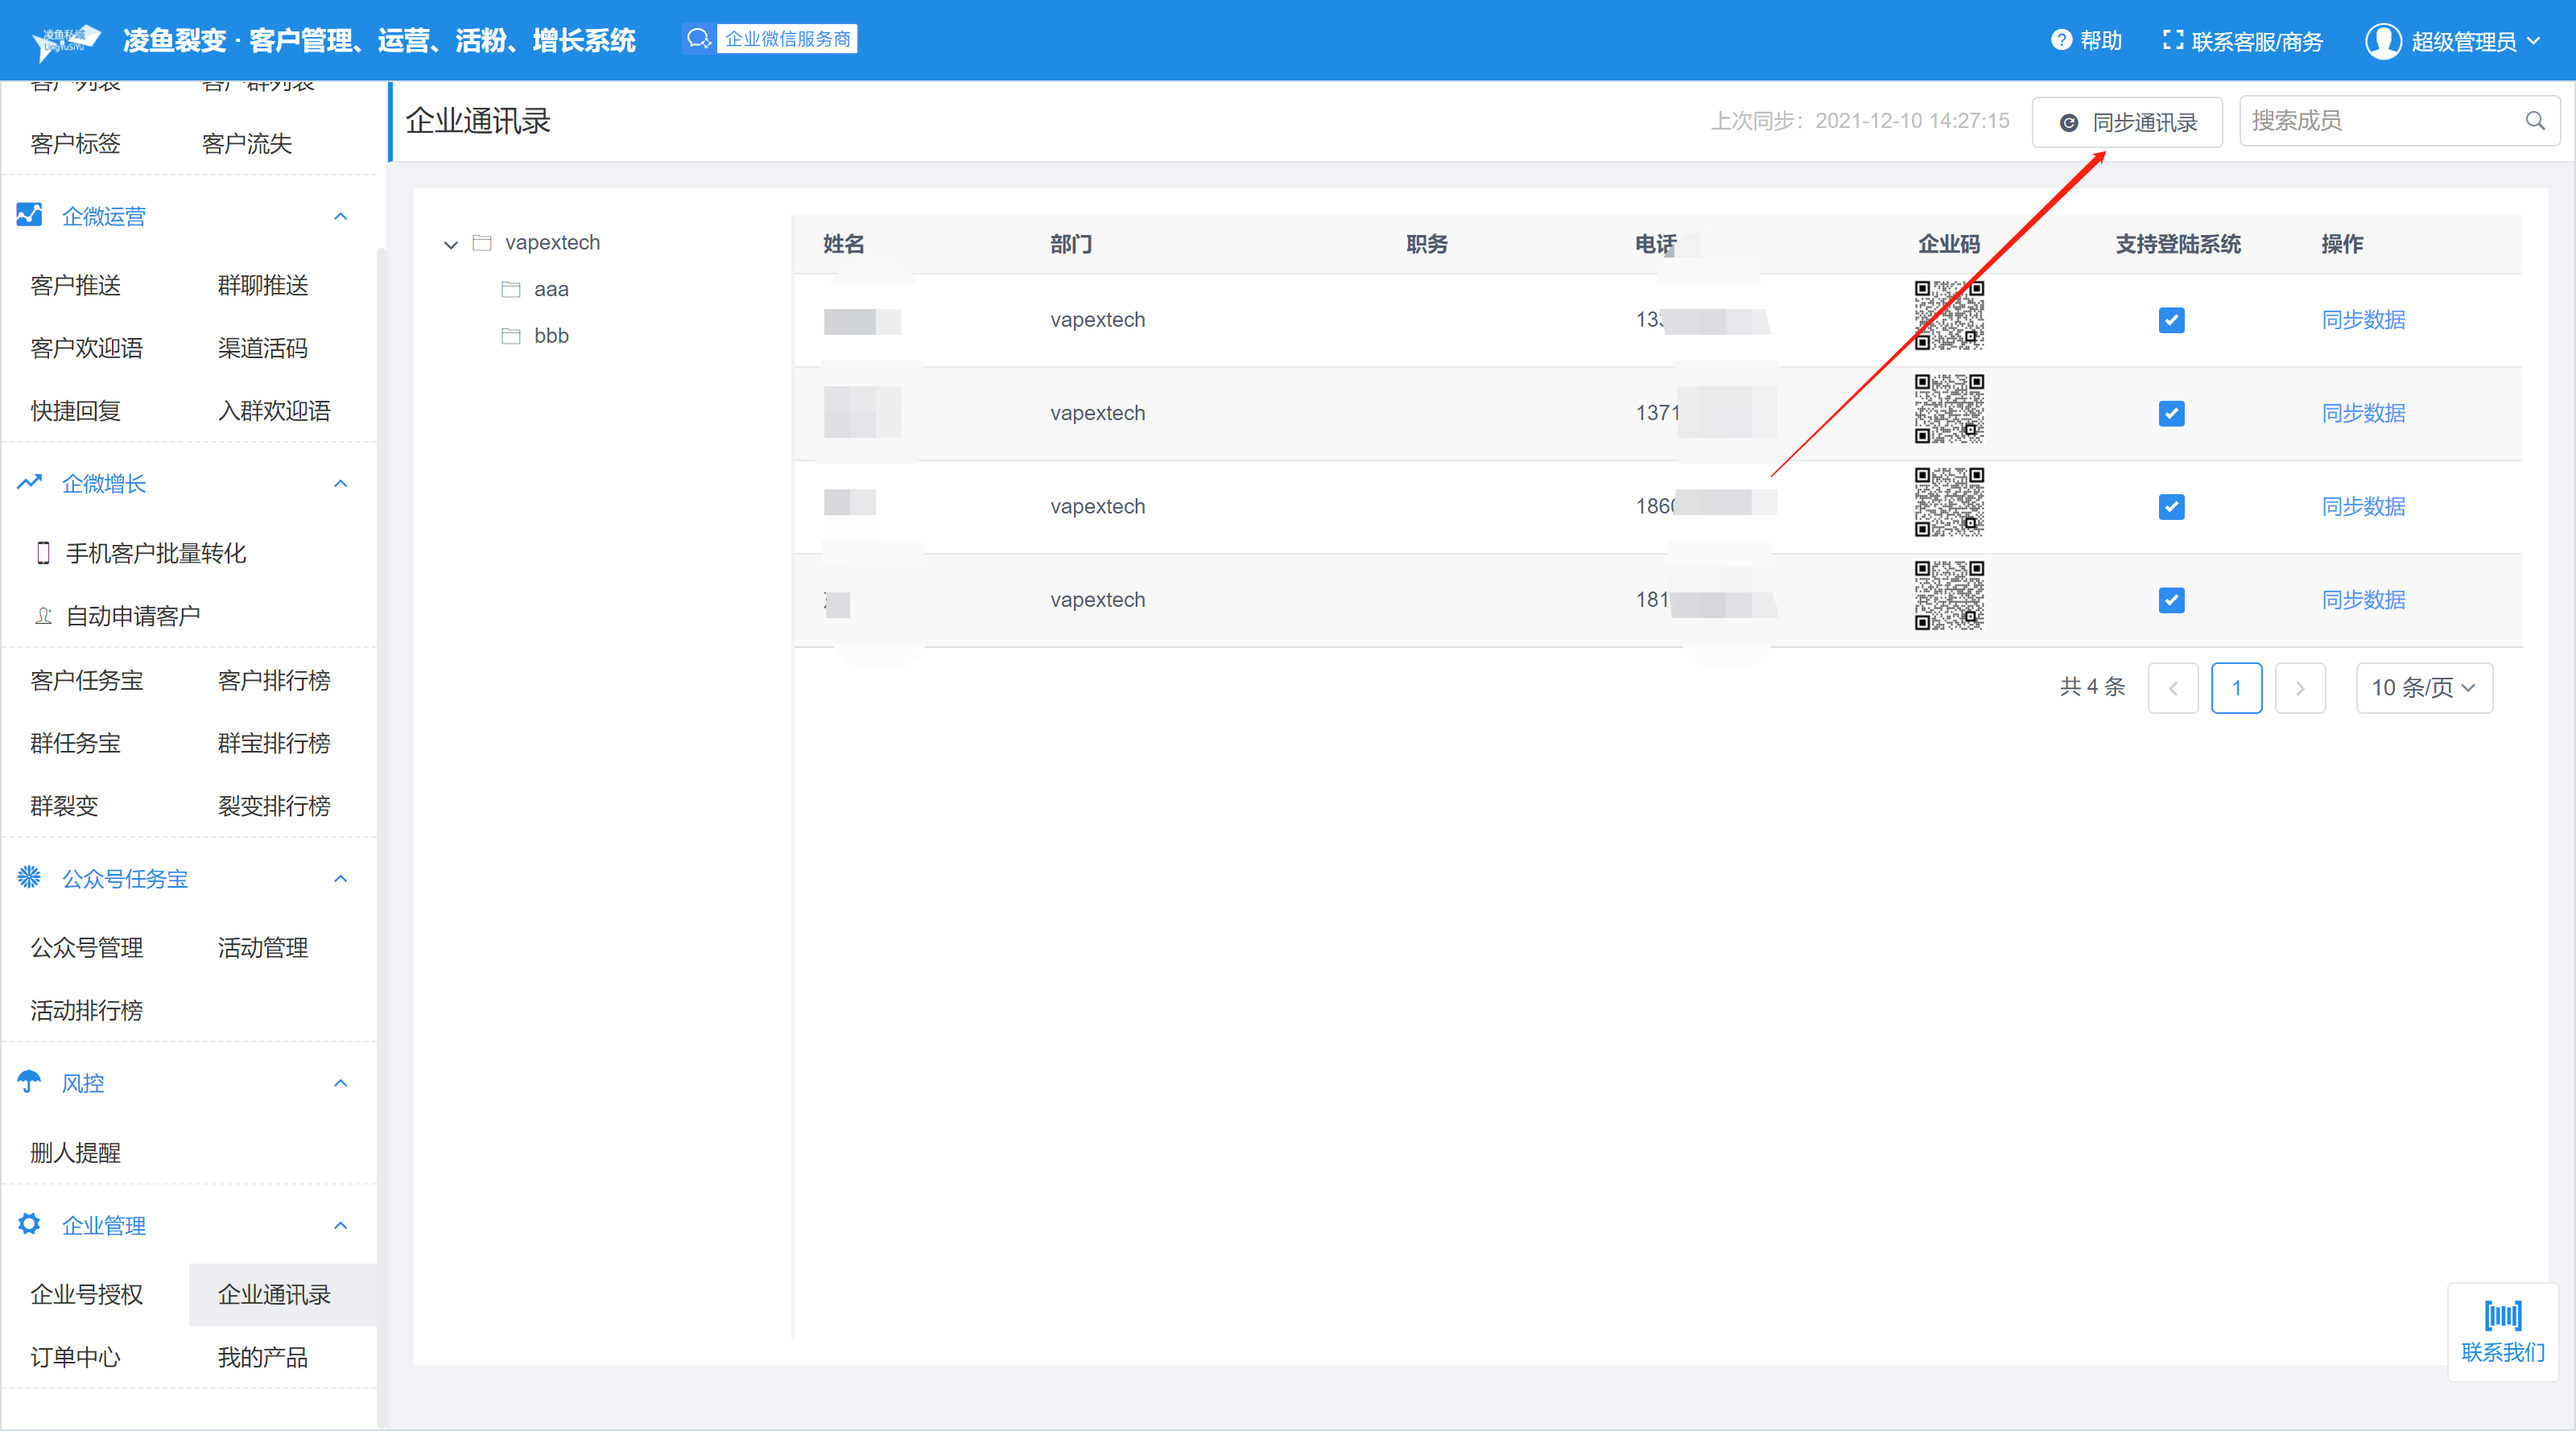Collapse the 企微运营 sidebar section
The height and width of the screenshot is (1431, 2576).
(340, 217)
